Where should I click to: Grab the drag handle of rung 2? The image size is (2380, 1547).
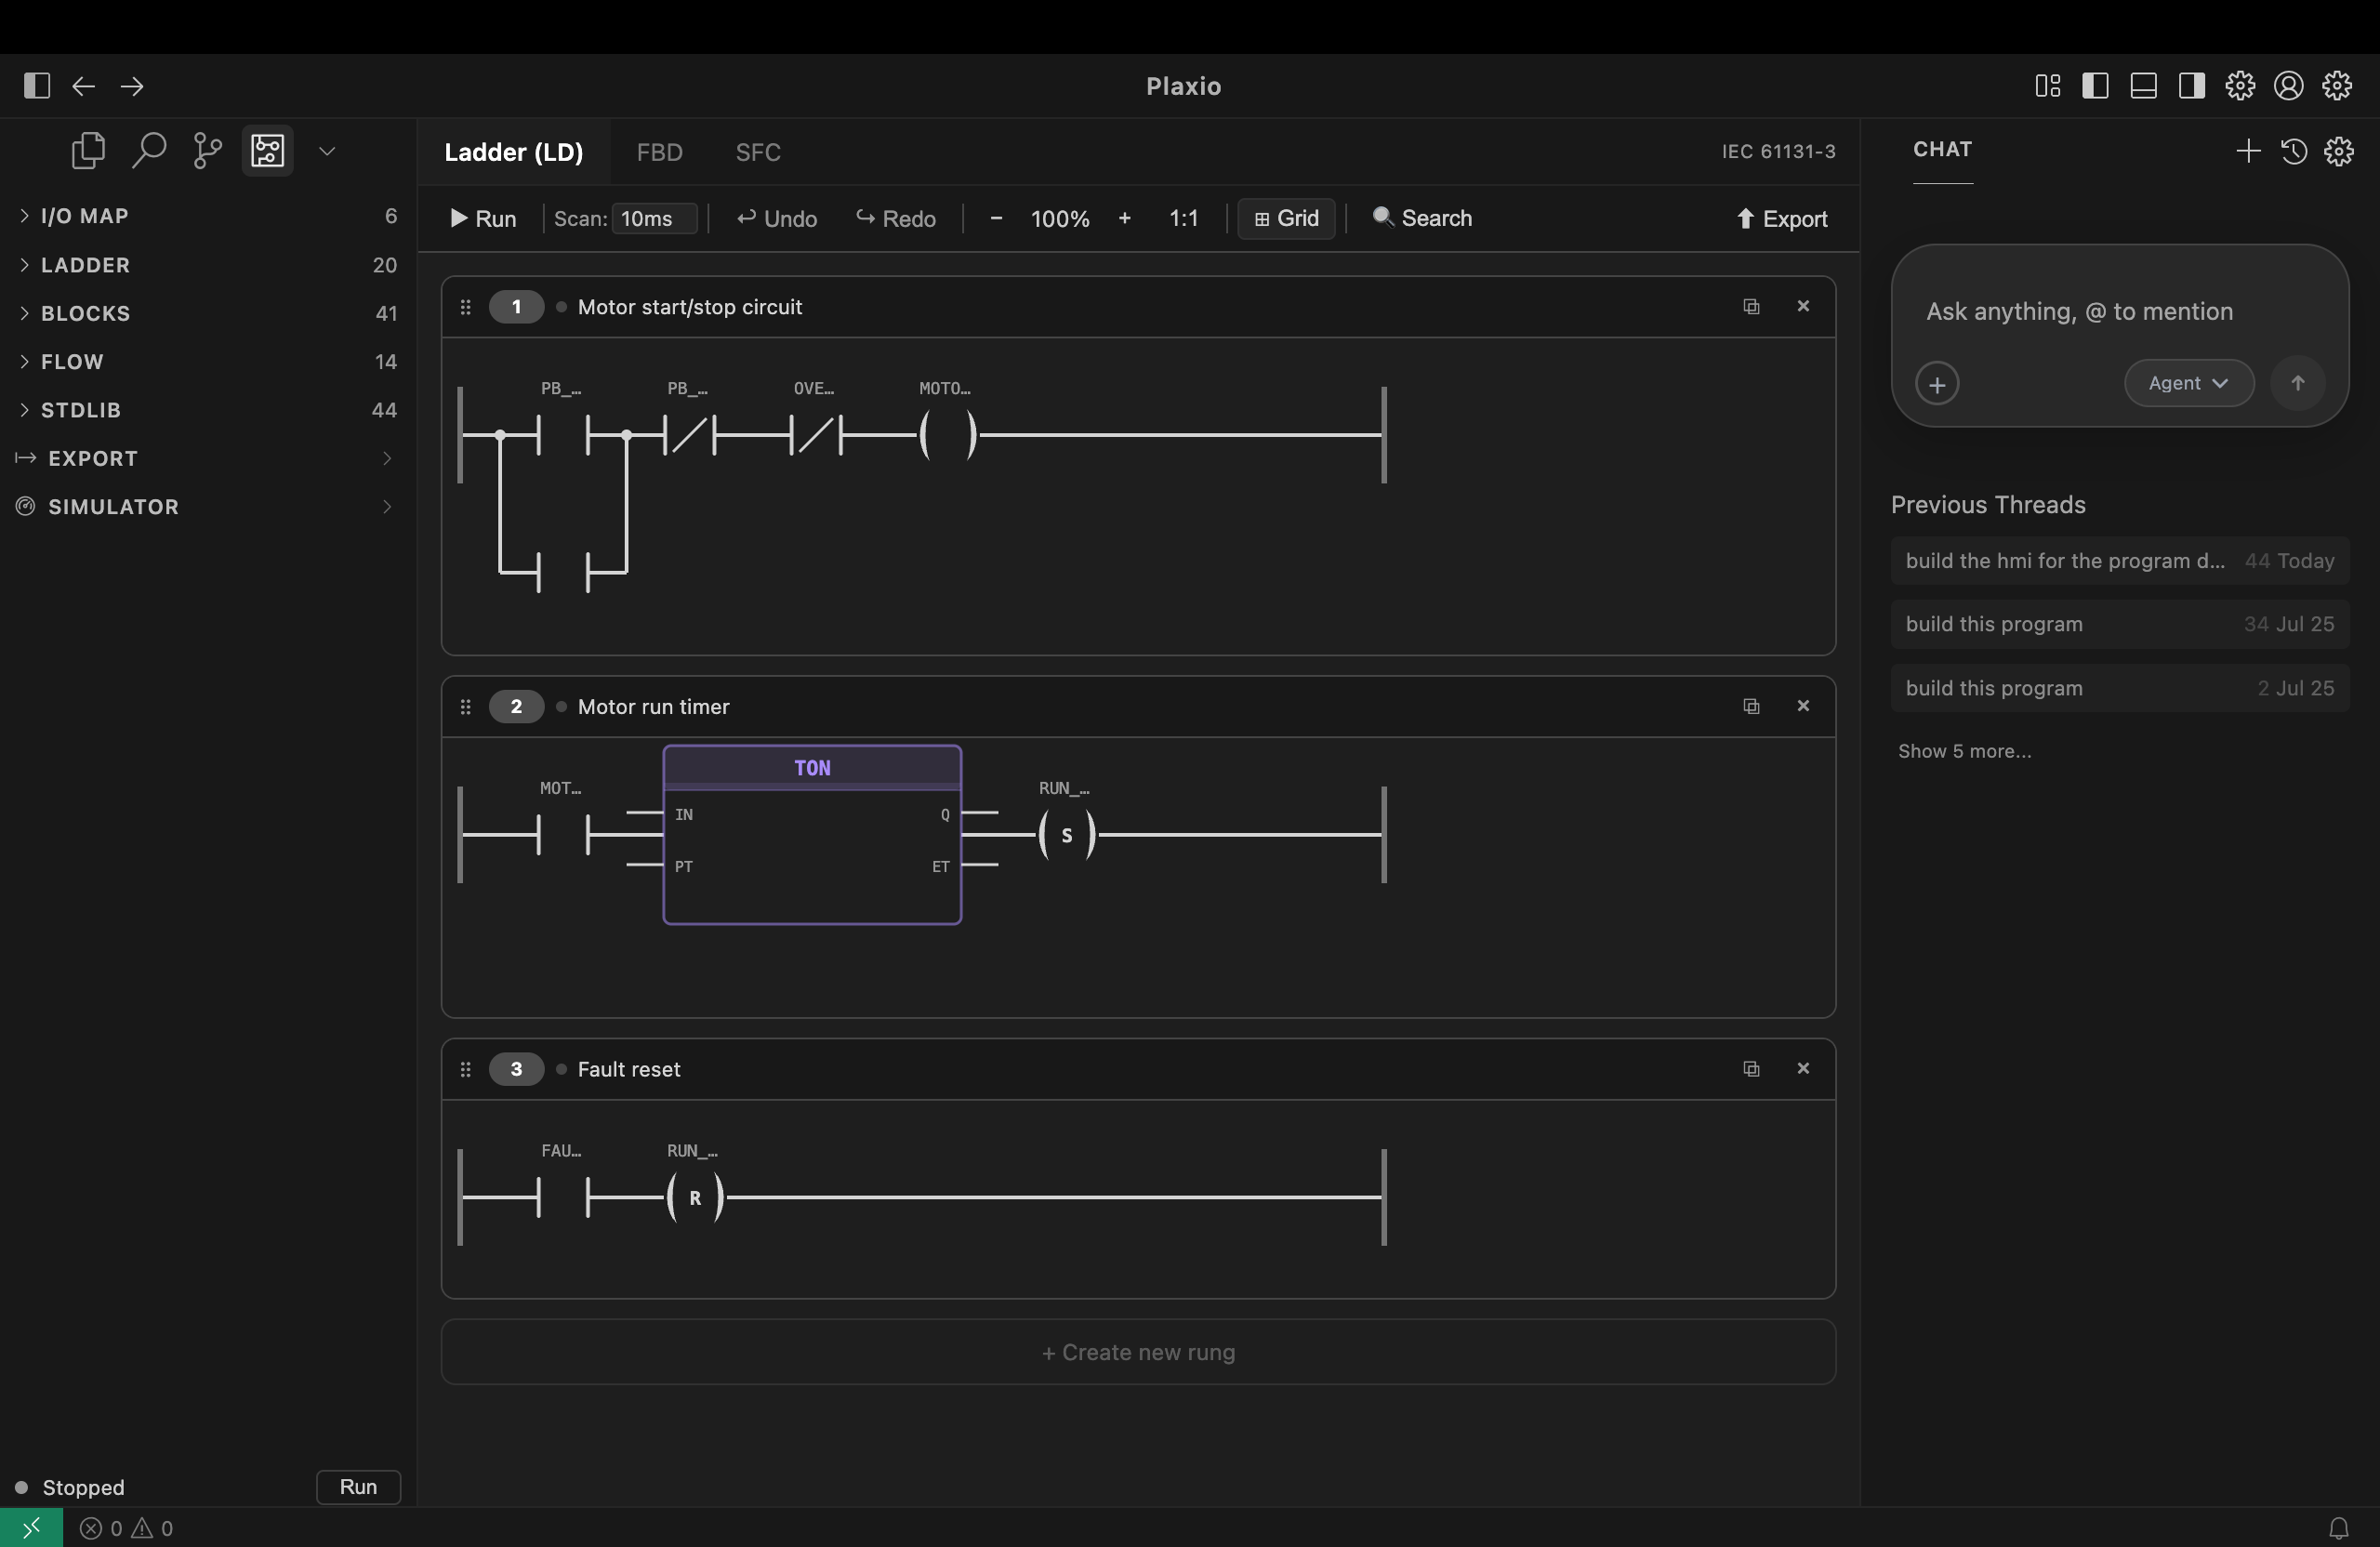(465, 707)
